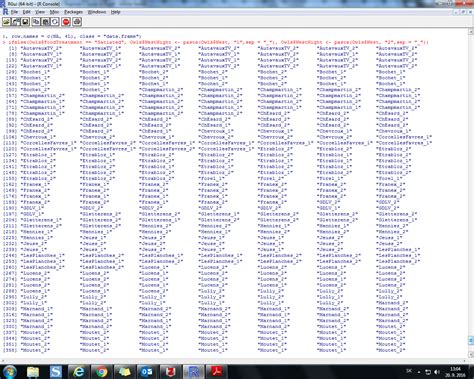Click the vertical scrollbar thumb
The width and height of the screenshot is (474, 379).
(471, 340)
